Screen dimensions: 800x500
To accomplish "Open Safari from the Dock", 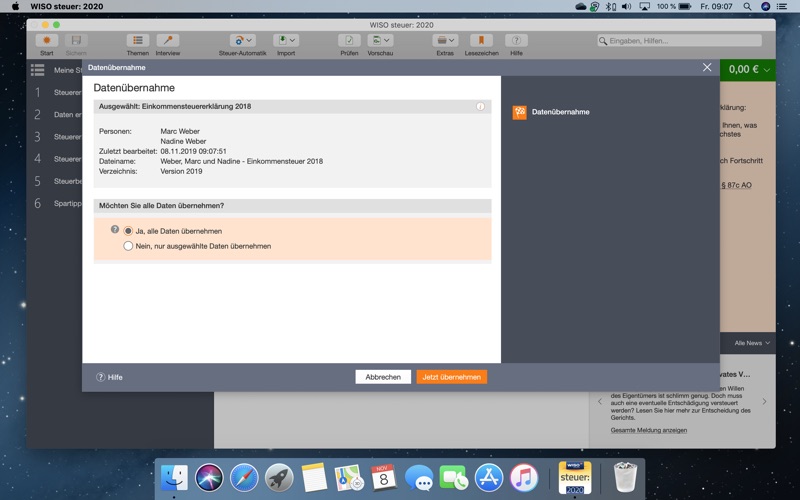I will (244, 478).
